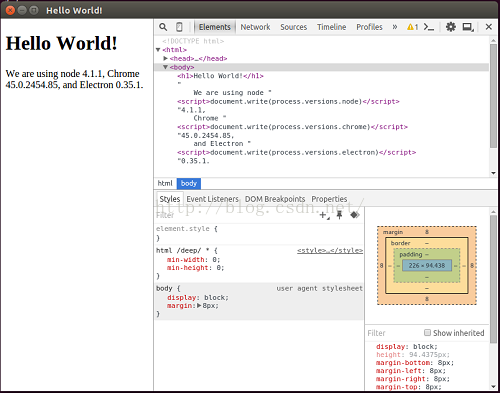Click the Hello World! page heading

[61, 43]
